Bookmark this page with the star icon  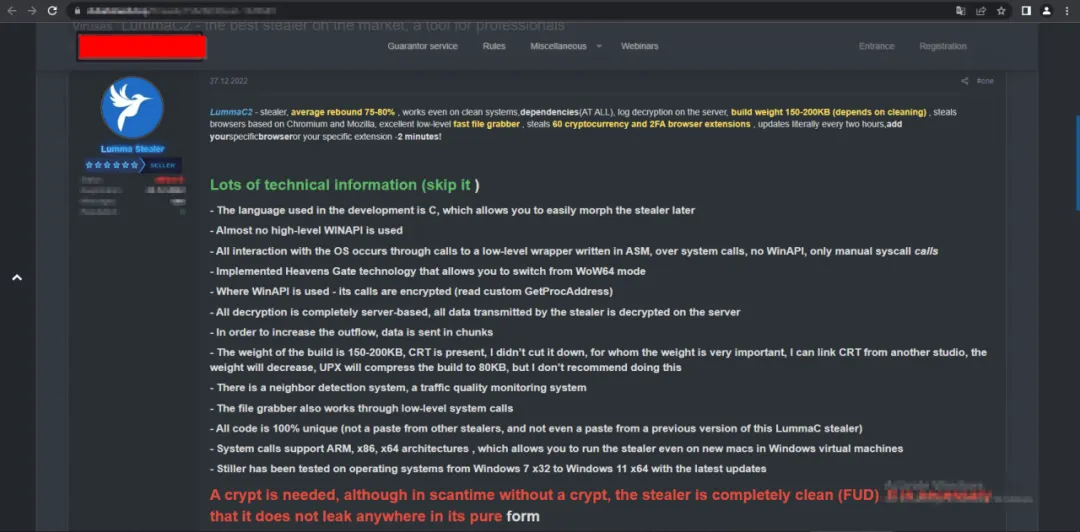[x=1001, y=10]
